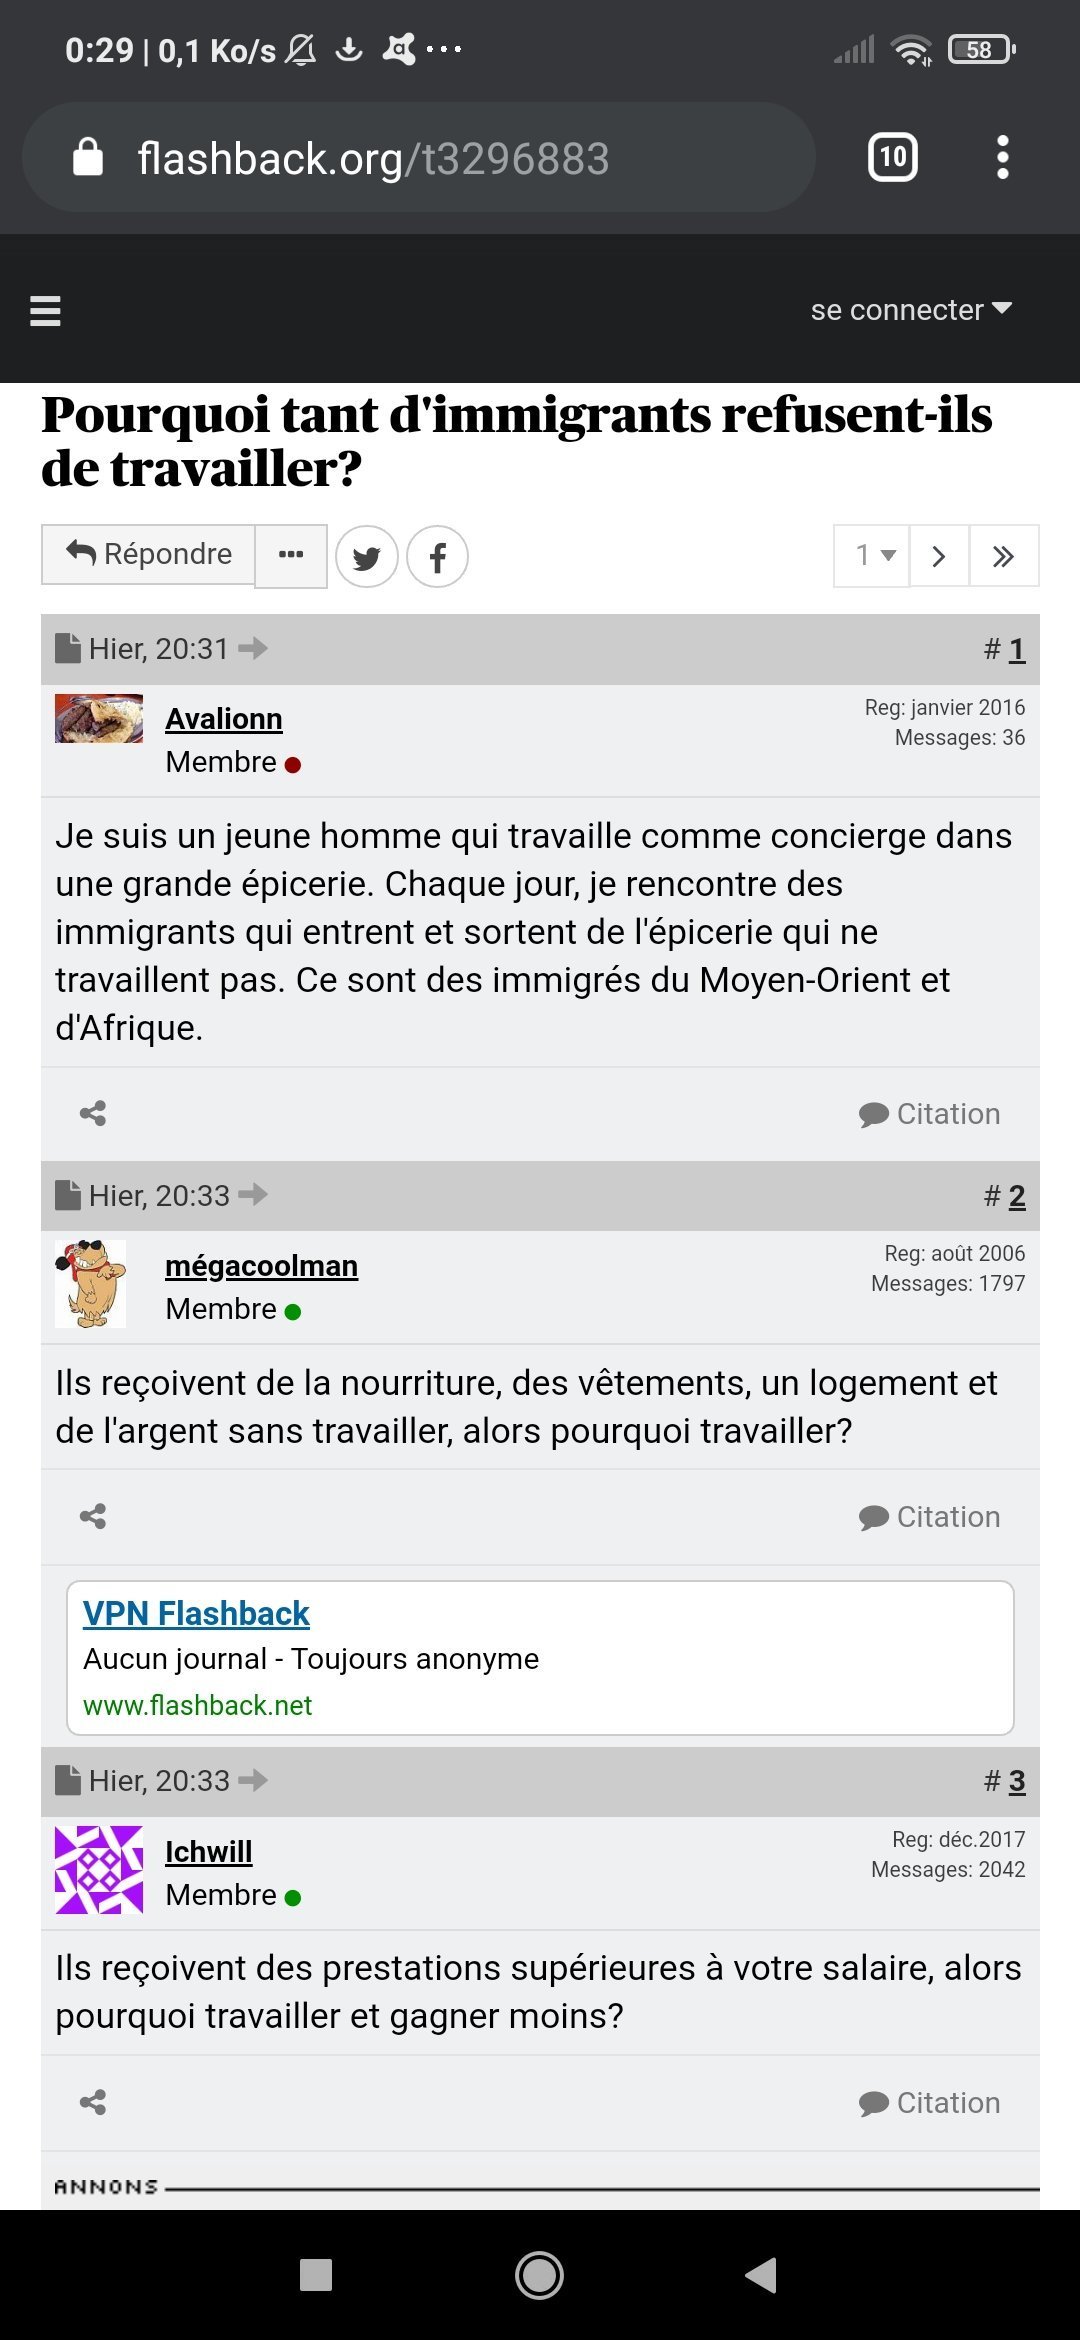Share thread on Twitter
This screenshot has height=2340, width=1080.
[x=367, y=557]
